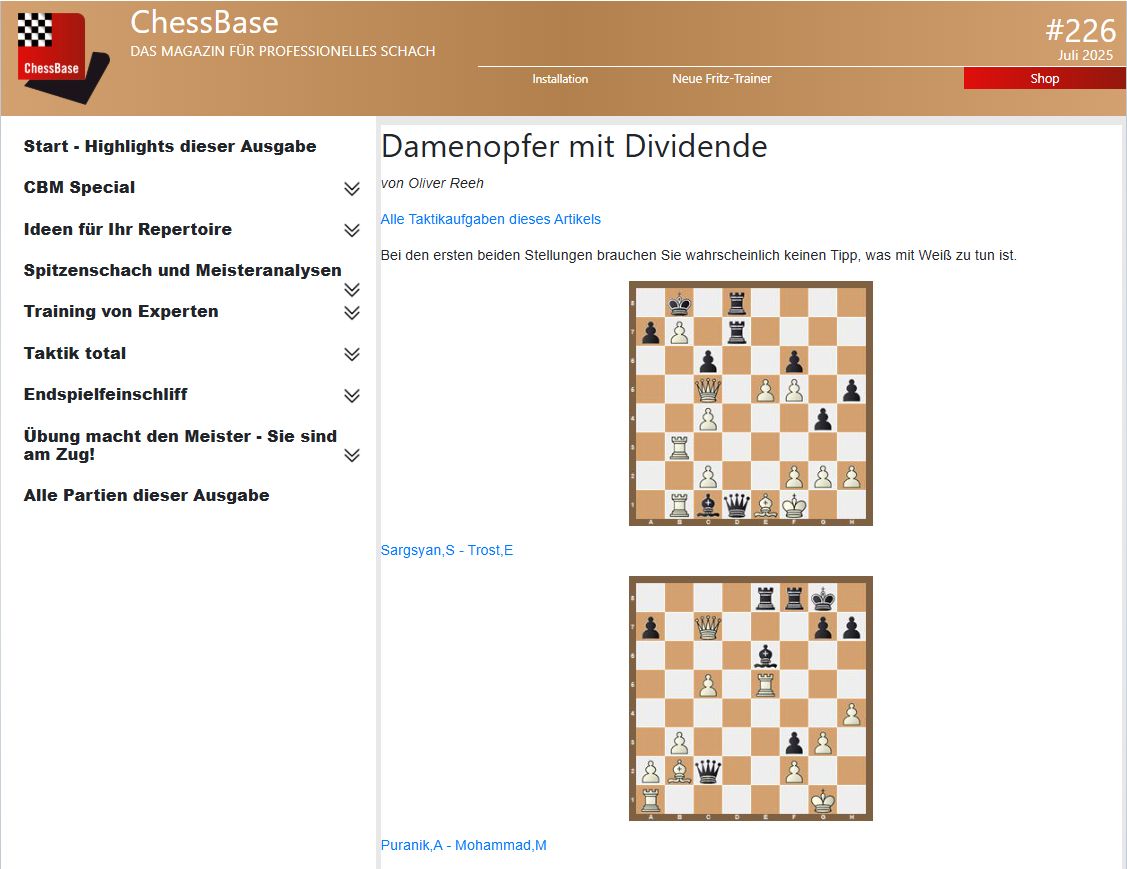Expand Übung macht den Meister chevron
The width and height of the screenshot is (1127, 869).
coord(351,455)
